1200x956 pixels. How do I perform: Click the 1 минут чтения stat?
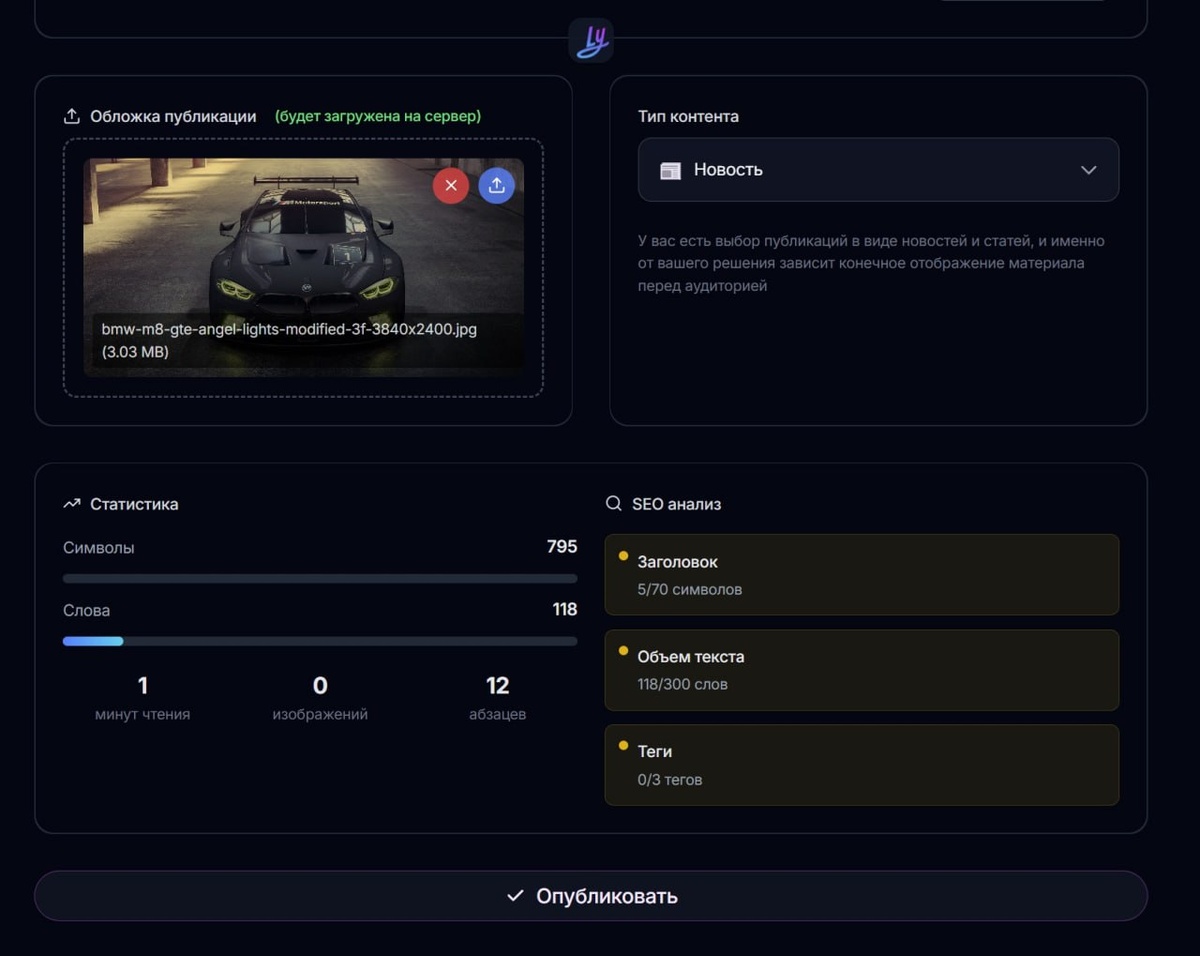142,698
